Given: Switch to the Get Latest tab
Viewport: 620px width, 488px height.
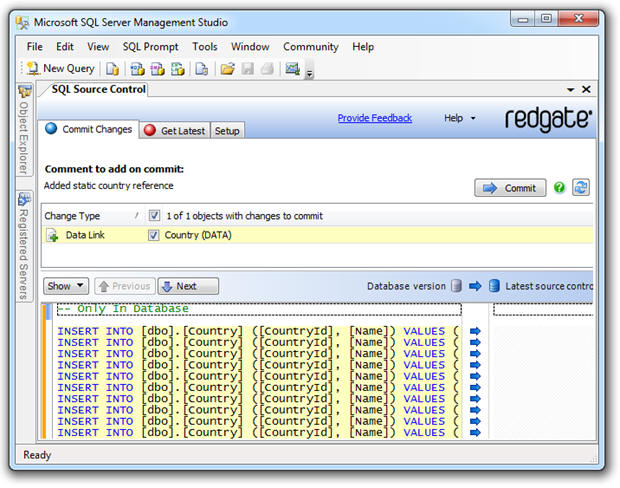Looking at the screenshot, I should pyautogui.click(x=175, y=130).
